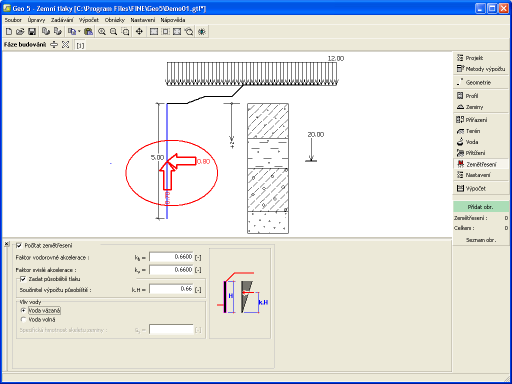Save project with floppy disk icon
This screenshot has width=512, height=384.
pos(32,32)
